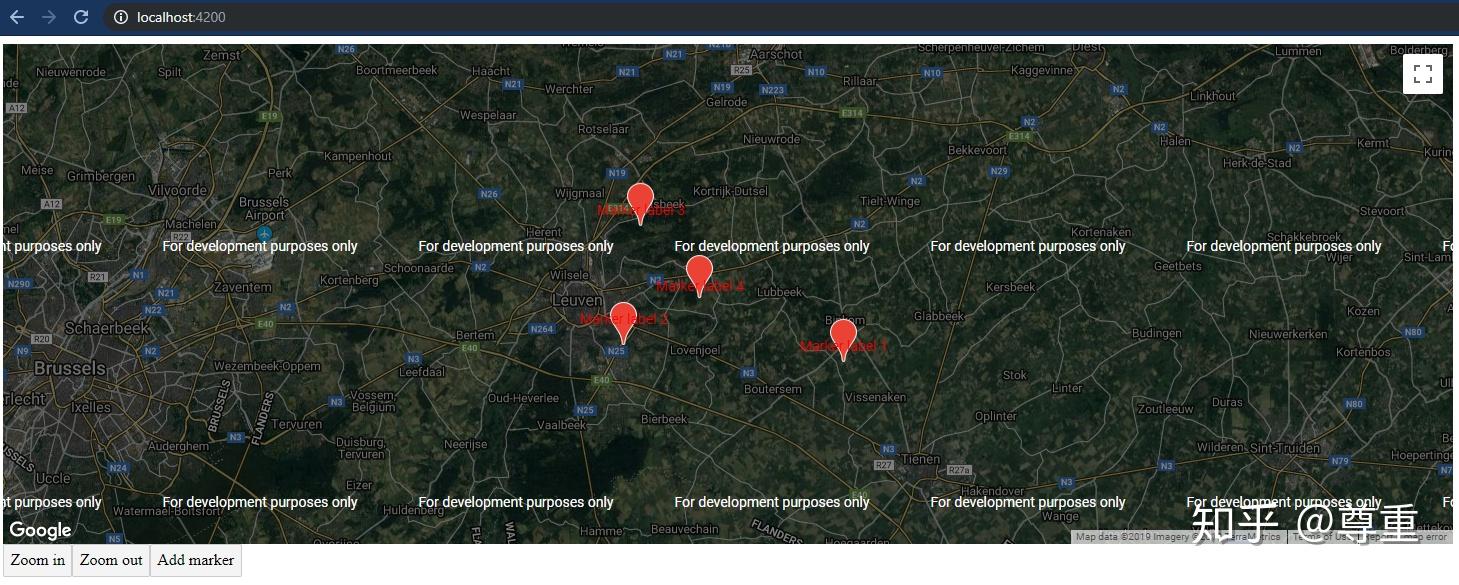Reload the localhost:4200 page
Viewport: 1459px width, 585px height.
(81, 17)
